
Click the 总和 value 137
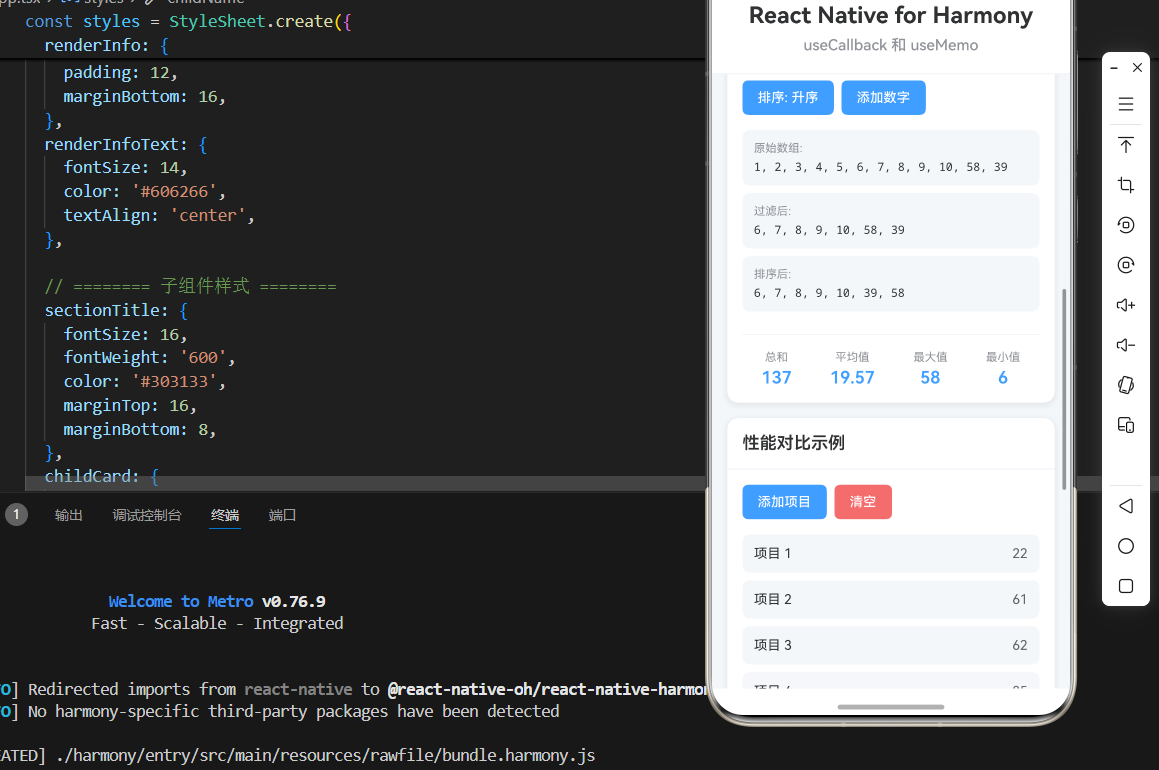(776, 378)
